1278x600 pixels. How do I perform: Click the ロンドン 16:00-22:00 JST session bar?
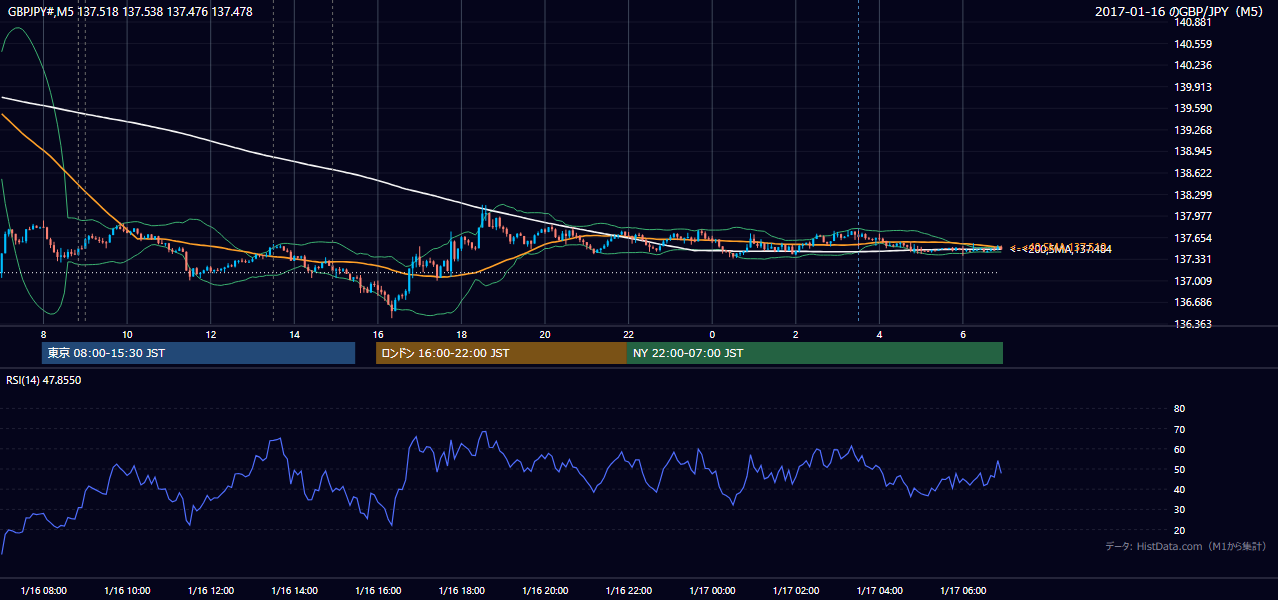[x=501, y=353]
